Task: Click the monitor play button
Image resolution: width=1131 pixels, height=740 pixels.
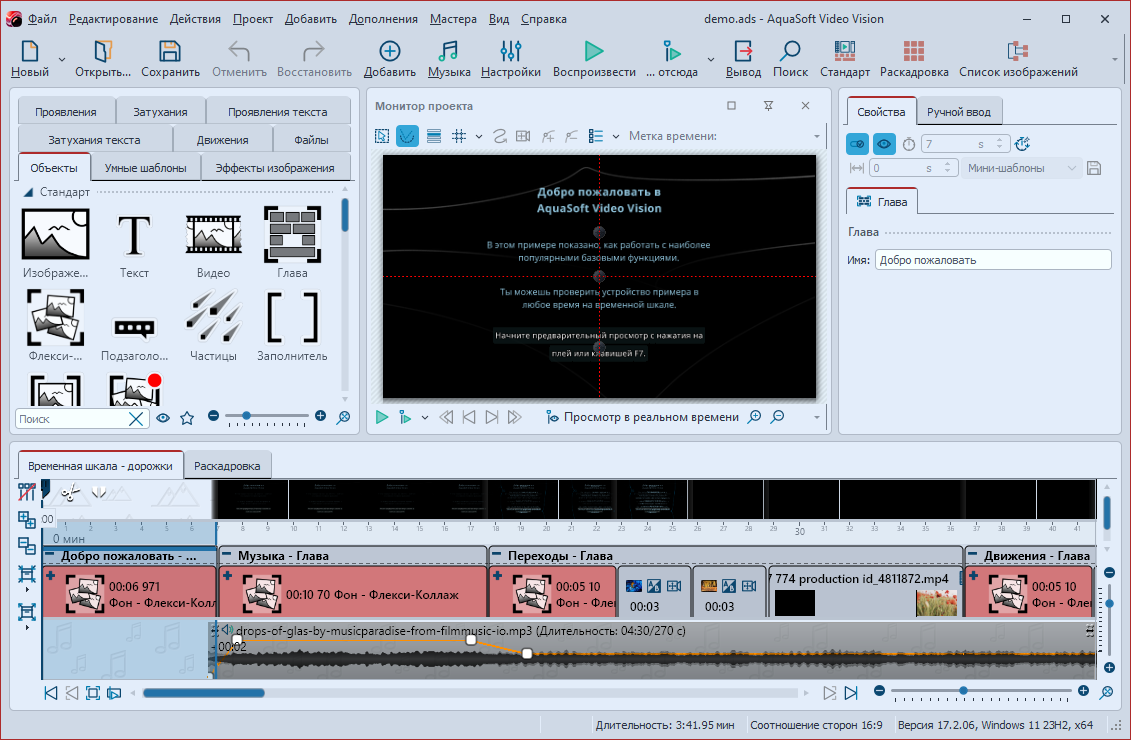Action: tap(382, 417)
